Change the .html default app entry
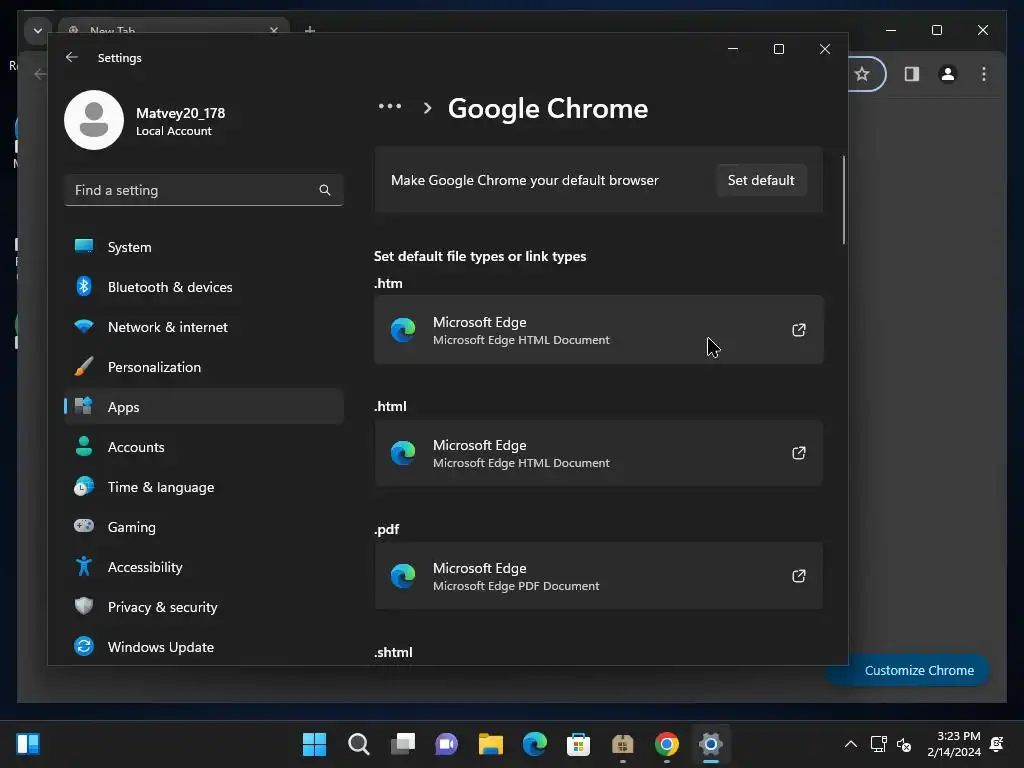This screenshot has height=768, width=1024. (598, 453)
